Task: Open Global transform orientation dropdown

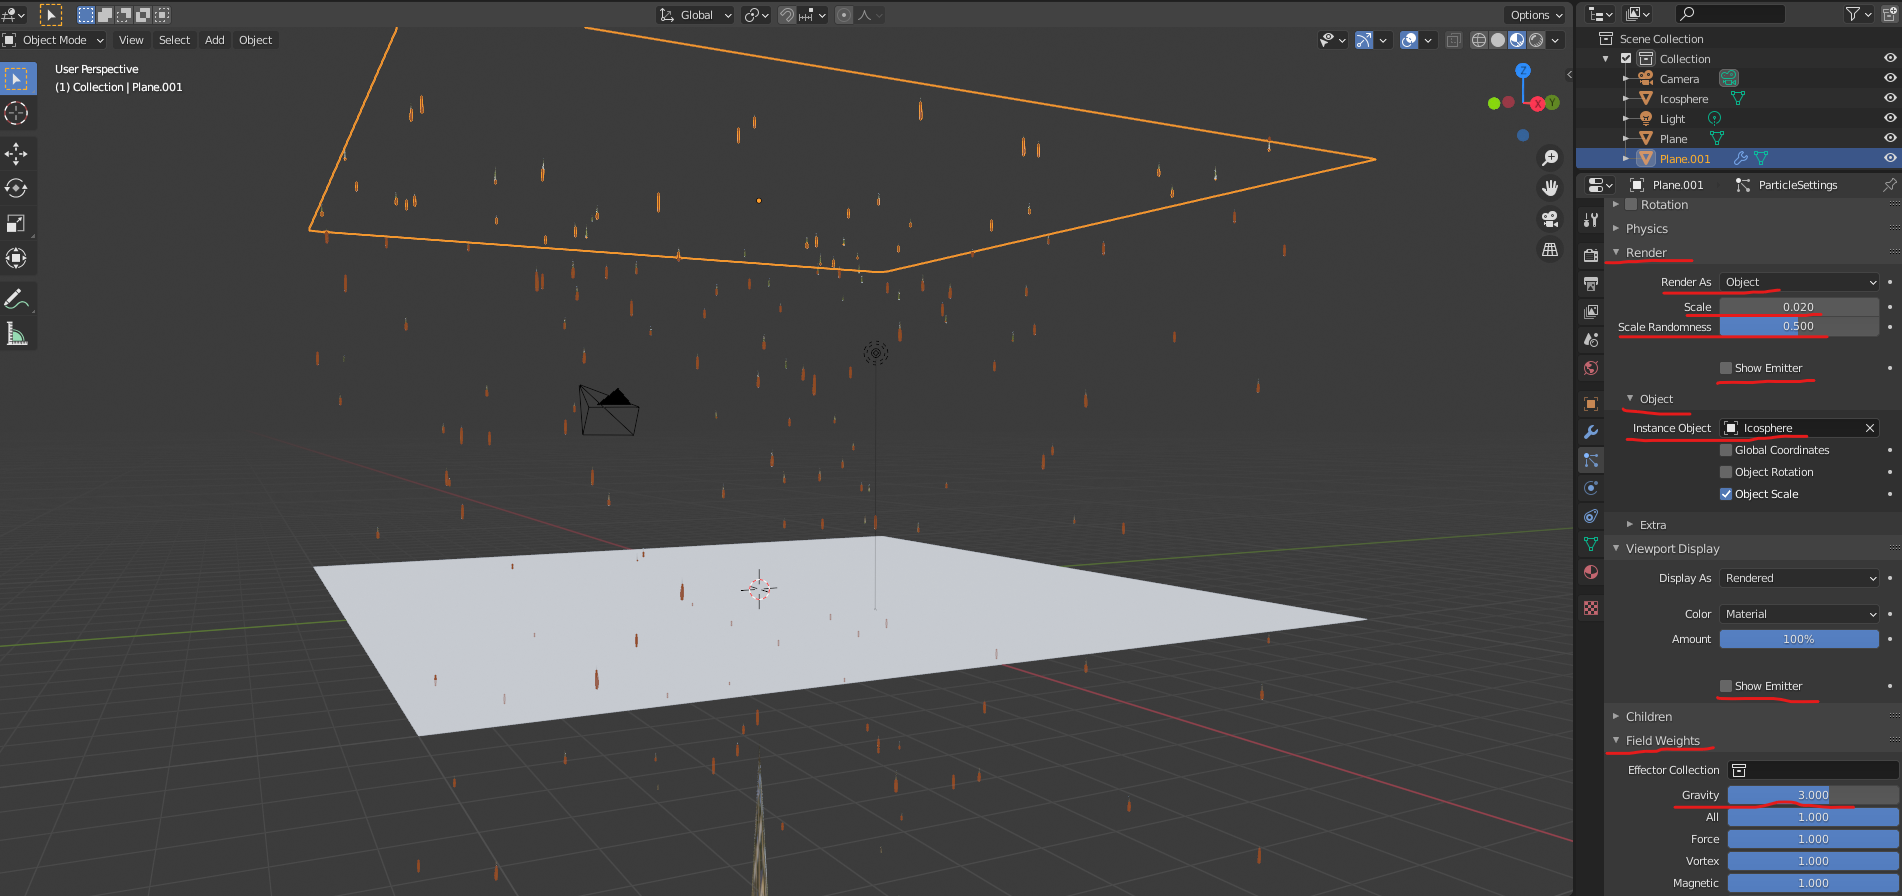Action: click(696, 15)
